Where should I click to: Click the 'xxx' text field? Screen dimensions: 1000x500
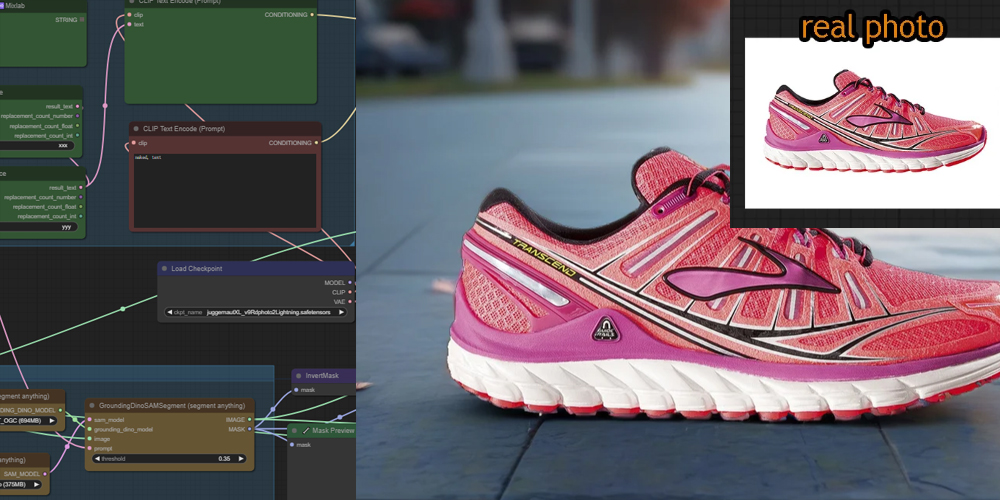click(x=36, y=145)
